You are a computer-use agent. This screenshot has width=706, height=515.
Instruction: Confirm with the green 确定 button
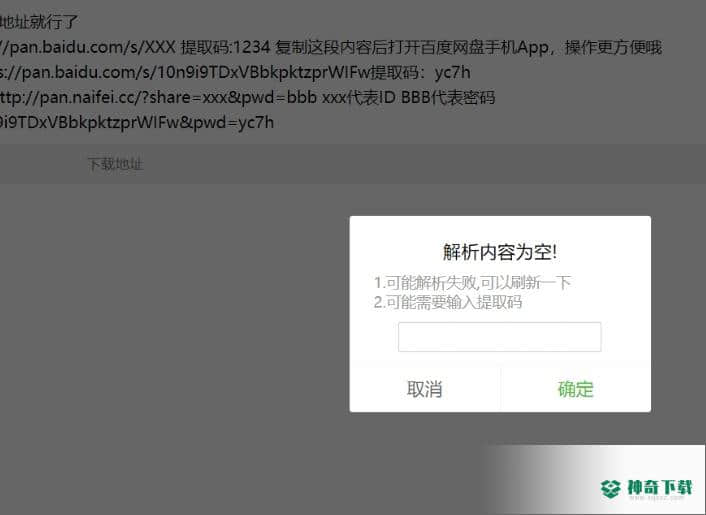point(575,389)
